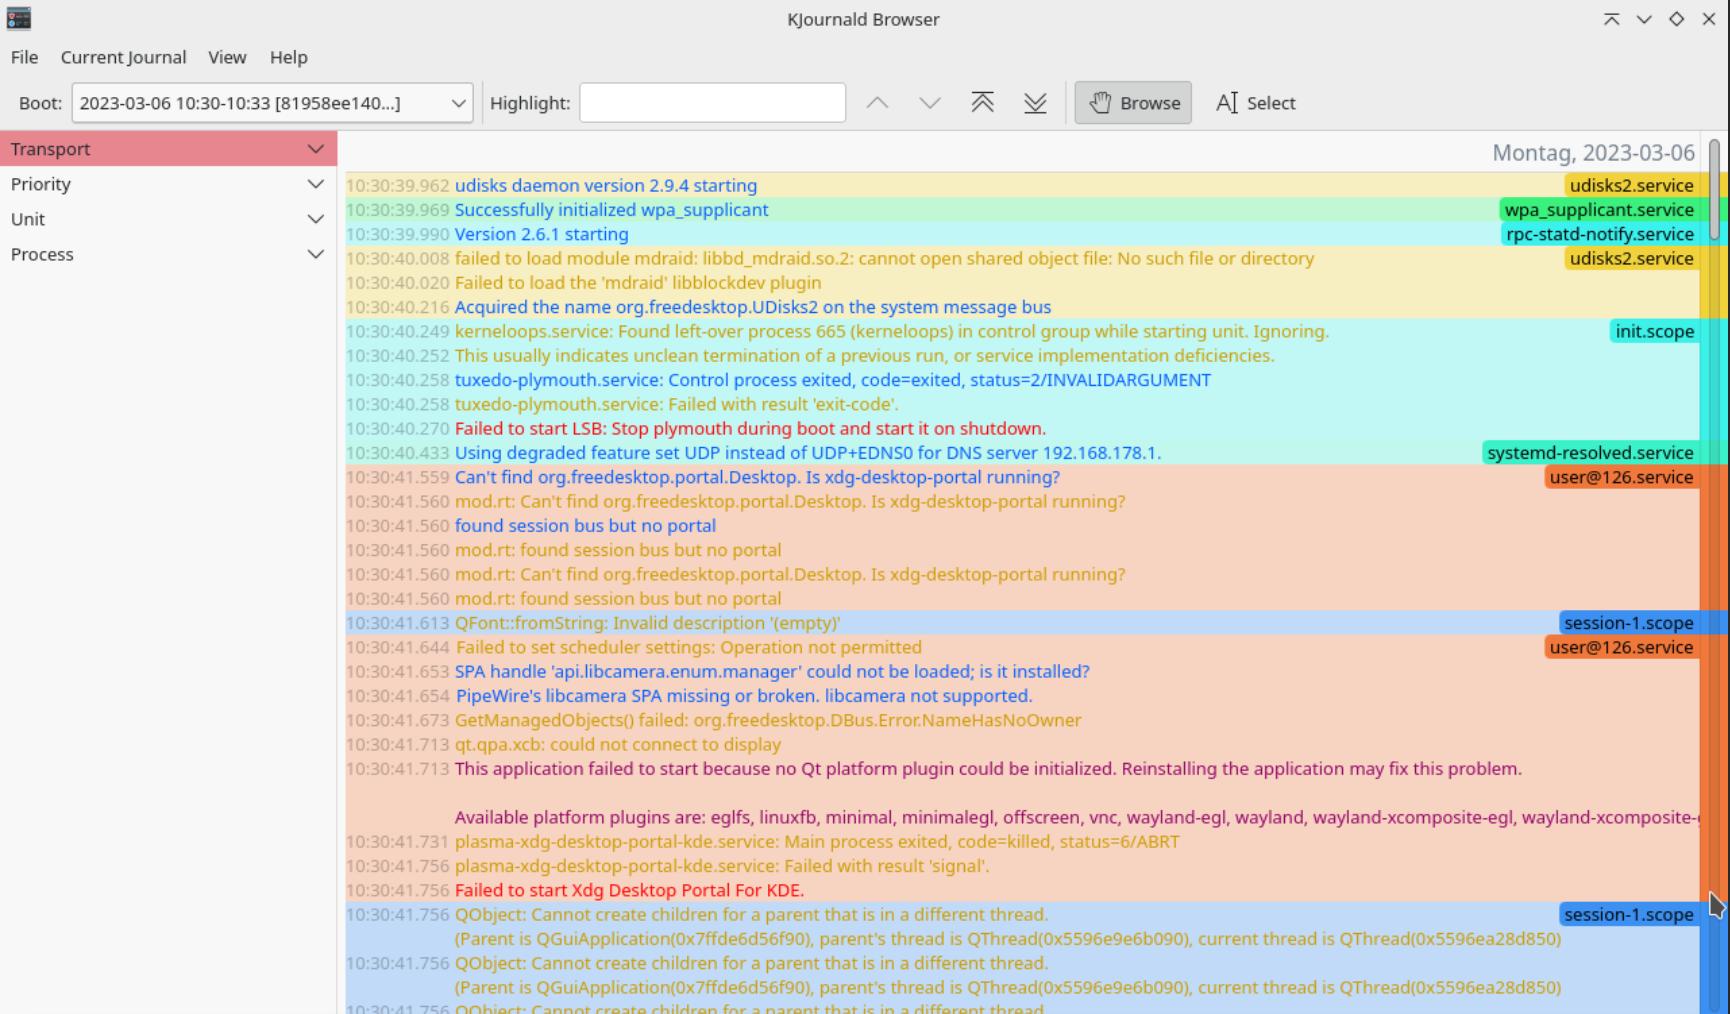
Task: Click the KJournald app icon in title bar
Action: pos(18,18)
